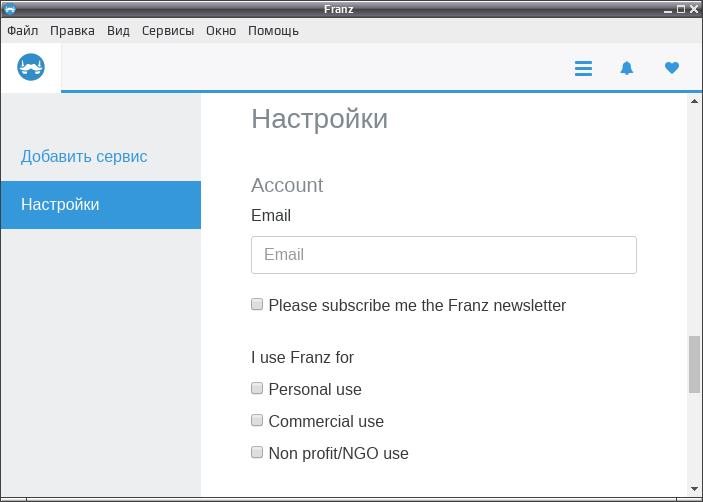Screen dimensions: 703x502
Task: Click the Account section heading
Action: (x=287, y=185)
